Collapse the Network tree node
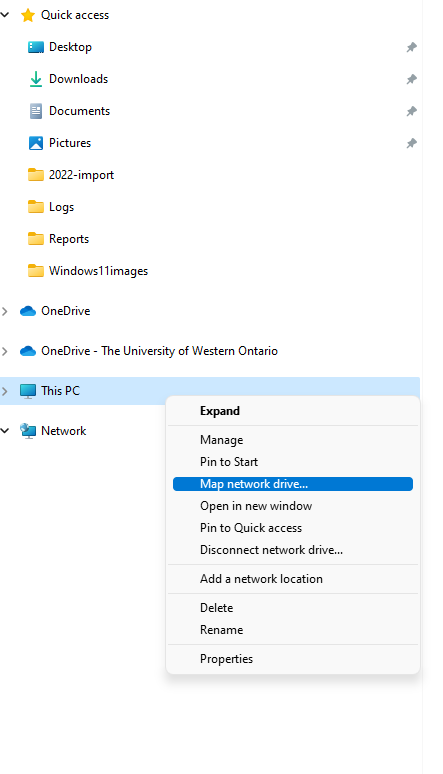Screen dimensions: 443x774 coord(5,431)
